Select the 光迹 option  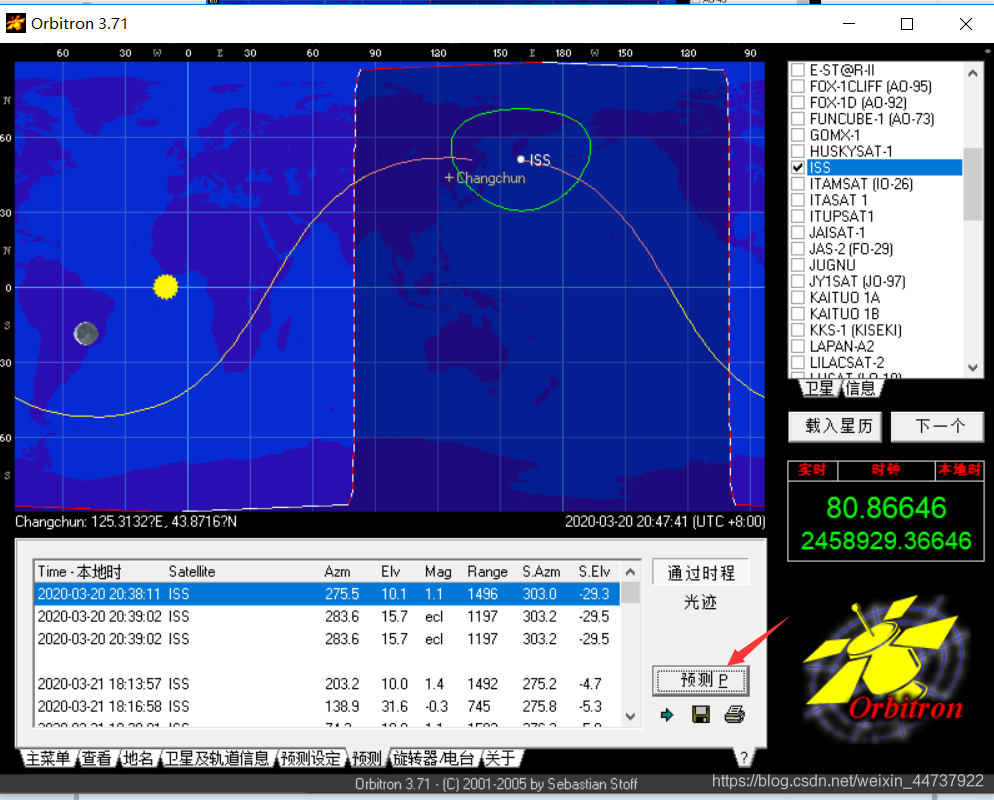click(x=700, y=602)
